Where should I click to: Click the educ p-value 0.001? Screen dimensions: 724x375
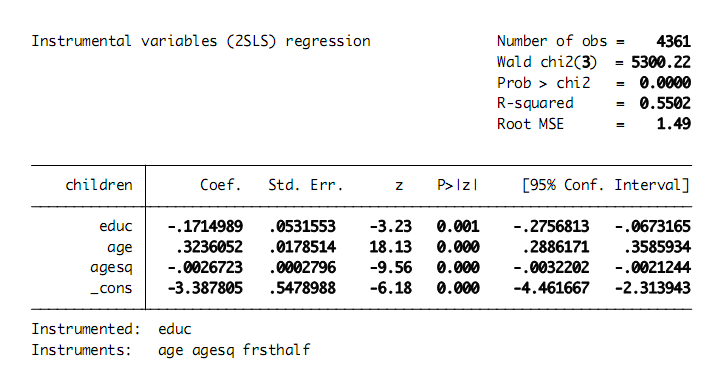(458, 226)
